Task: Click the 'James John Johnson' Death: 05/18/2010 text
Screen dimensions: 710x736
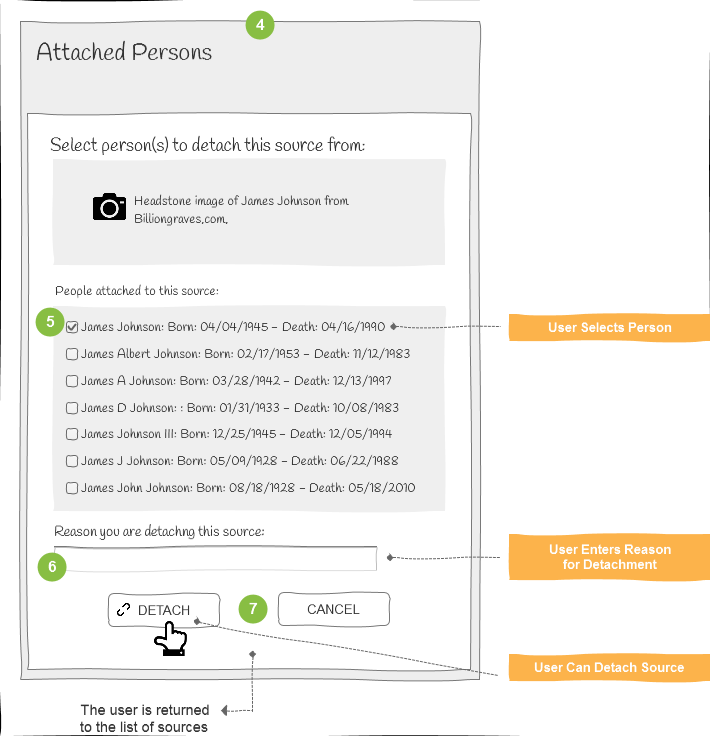Action: [x=362, y=488]
